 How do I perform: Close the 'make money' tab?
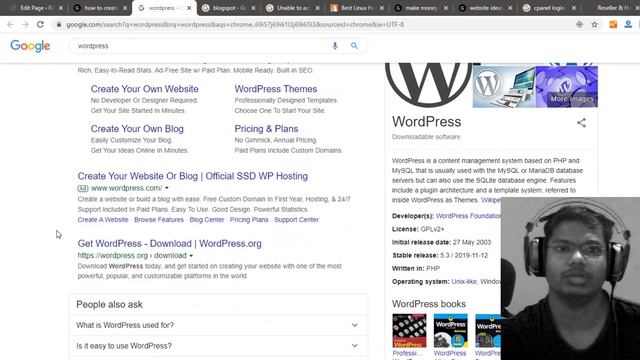click(445, 8)
